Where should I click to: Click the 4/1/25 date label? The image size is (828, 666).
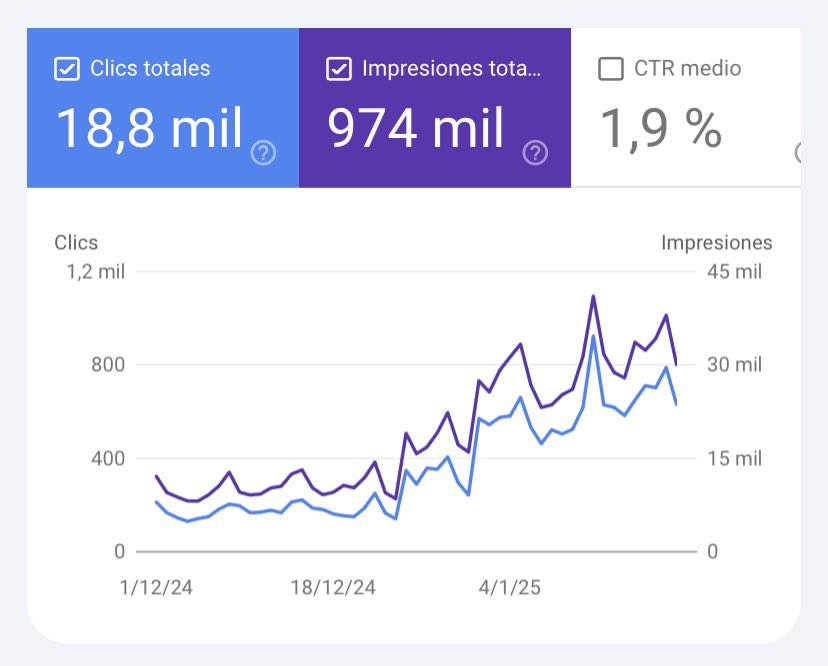pos(508,587)
